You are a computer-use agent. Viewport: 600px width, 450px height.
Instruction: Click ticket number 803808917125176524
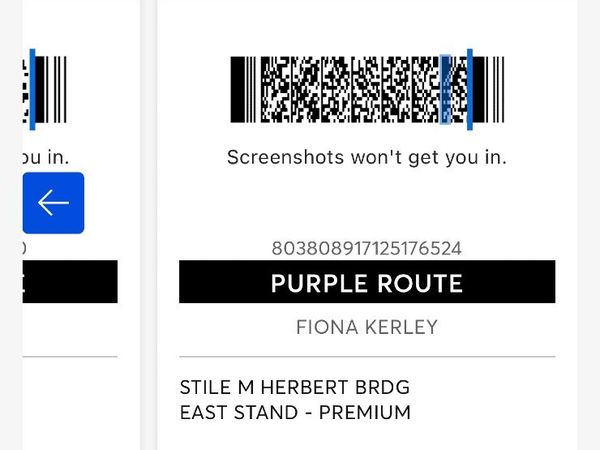pos(367,248)
